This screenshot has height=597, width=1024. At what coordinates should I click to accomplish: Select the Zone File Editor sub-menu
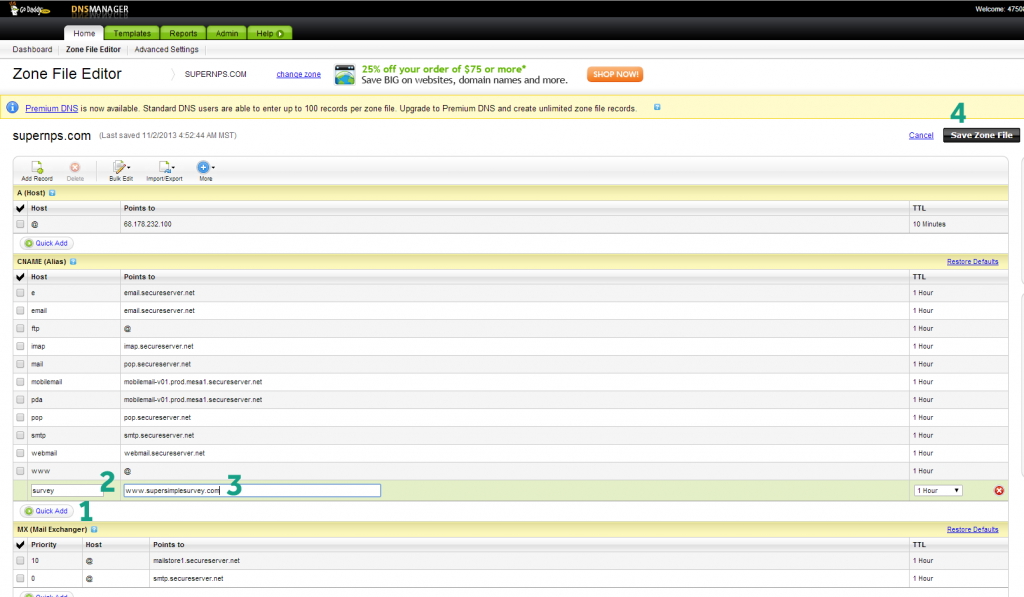(x=93, y=50)
